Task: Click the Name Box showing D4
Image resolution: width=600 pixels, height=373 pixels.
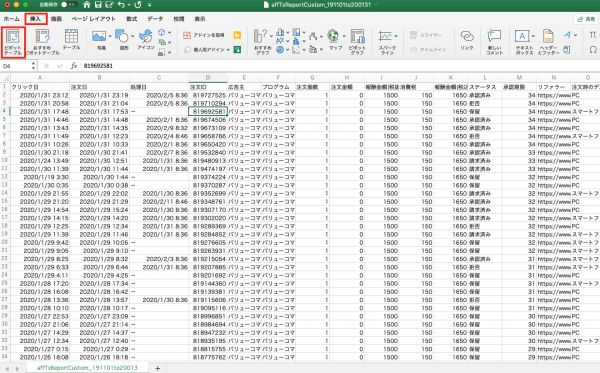Action: pos(16,66)
